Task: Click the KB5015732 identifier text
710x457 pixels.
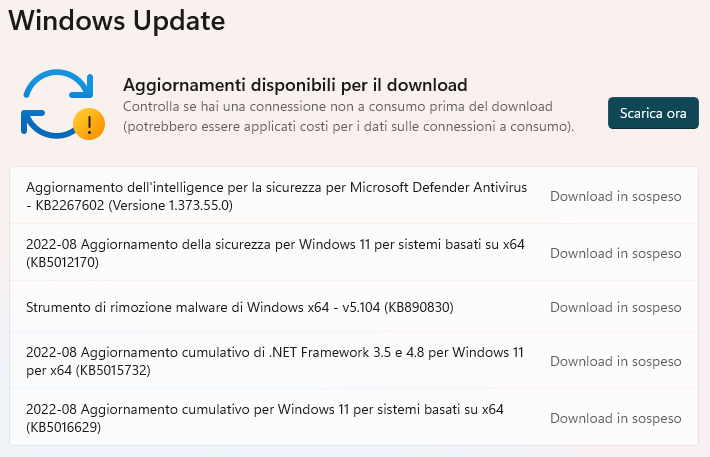Action: 115,371
